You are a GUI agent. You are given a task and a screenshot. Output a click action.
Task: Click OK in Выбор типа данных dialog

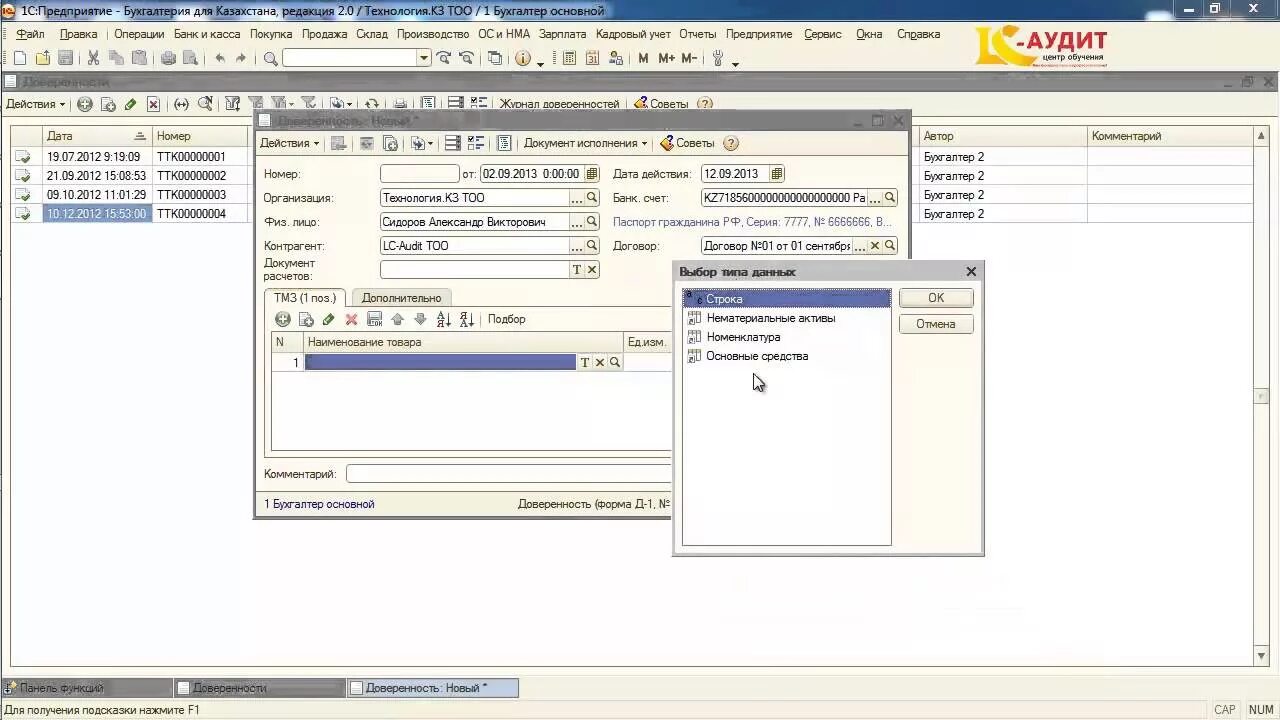coord(936,298)
